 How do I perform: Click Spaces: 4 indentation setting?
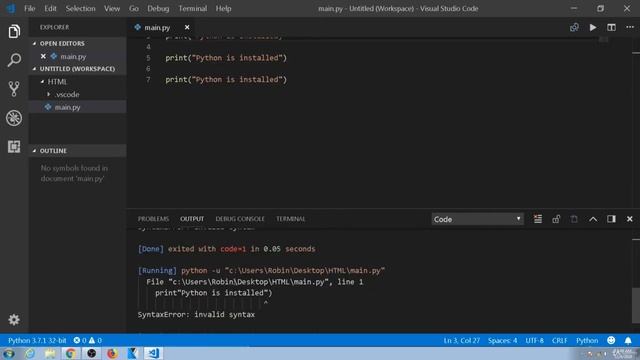pyautogui.click(x=502, y=340)
